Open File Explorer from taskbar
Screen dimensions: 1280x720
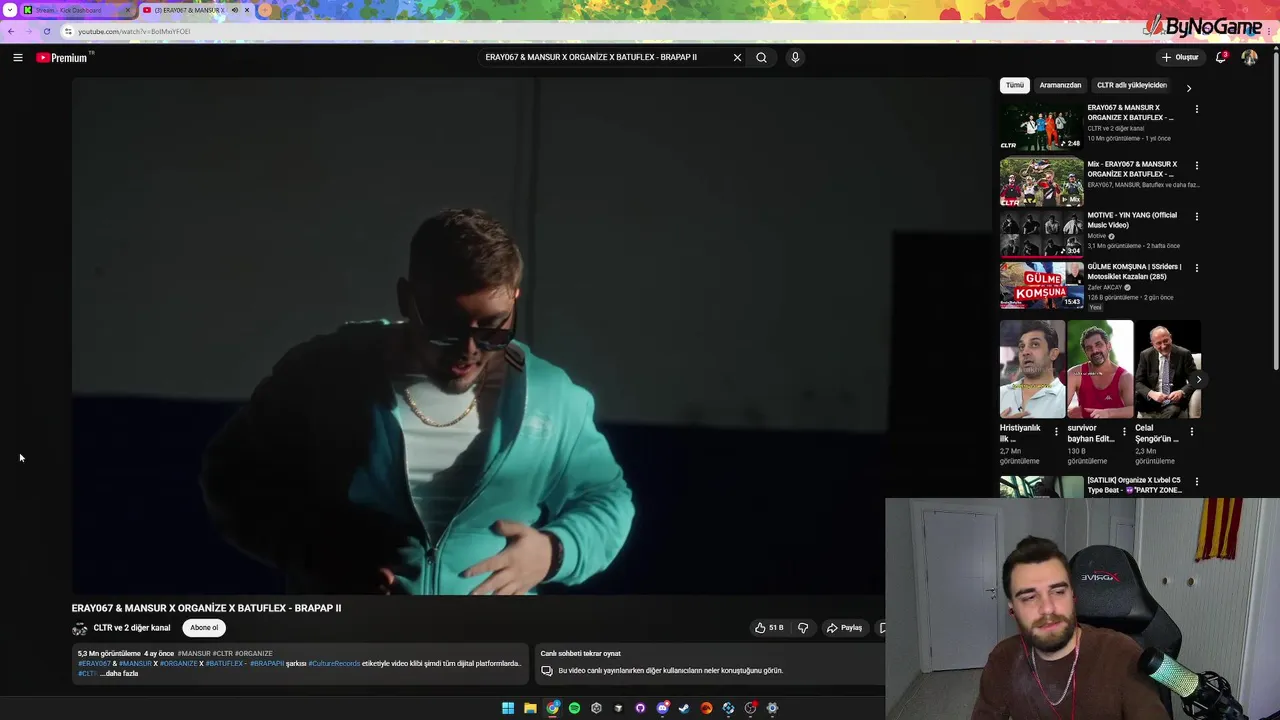point(530,708)
